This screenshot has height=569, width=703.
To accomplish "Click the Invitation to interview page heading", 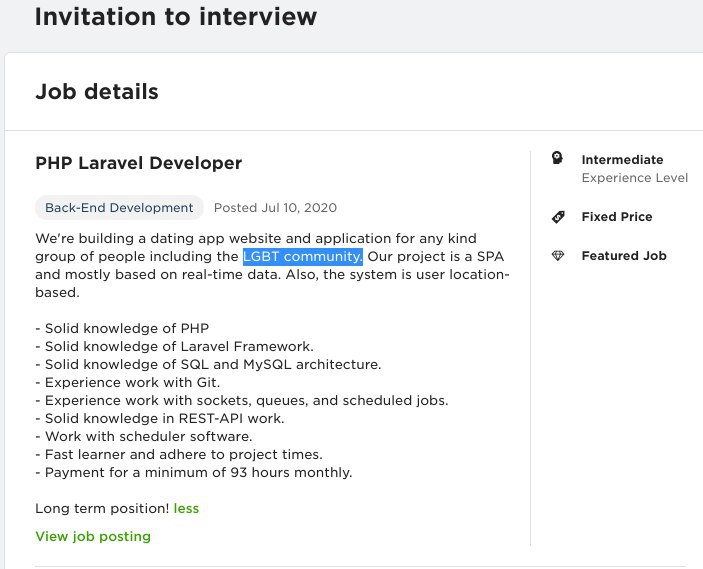I will point(176,17).
